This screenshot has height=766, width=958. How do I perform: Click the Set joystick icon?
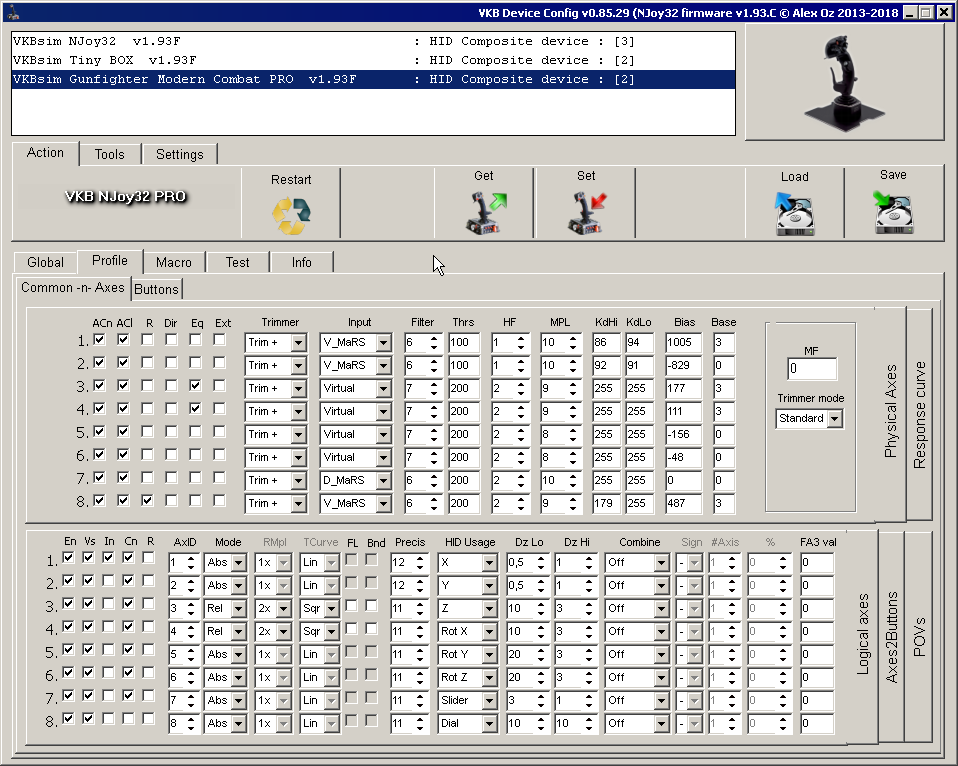(x=587, y=213)
